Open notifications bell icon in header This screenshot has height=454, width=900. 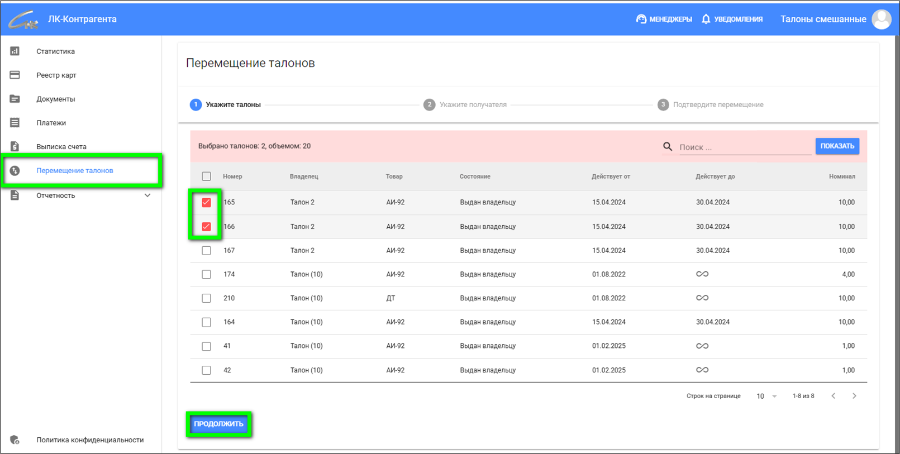click(x=706, y=19)
